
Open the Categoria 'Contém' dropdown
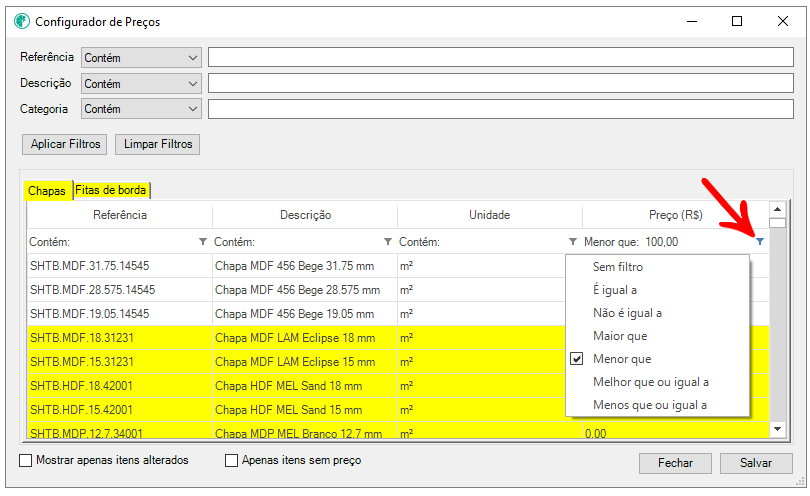pyautogui.click(x=141, y=109)
